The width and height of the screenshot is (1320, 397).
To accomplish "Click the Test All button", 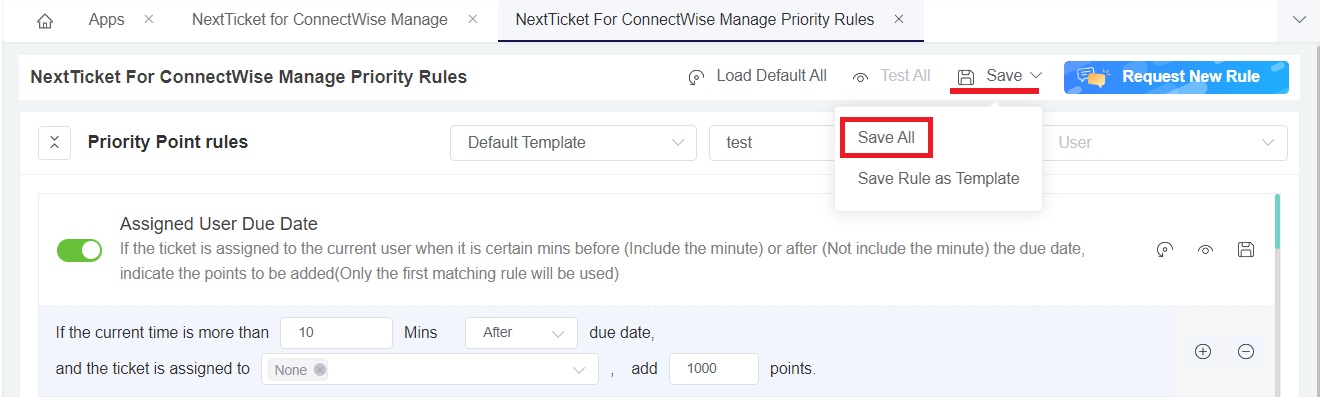I will 891,76.
